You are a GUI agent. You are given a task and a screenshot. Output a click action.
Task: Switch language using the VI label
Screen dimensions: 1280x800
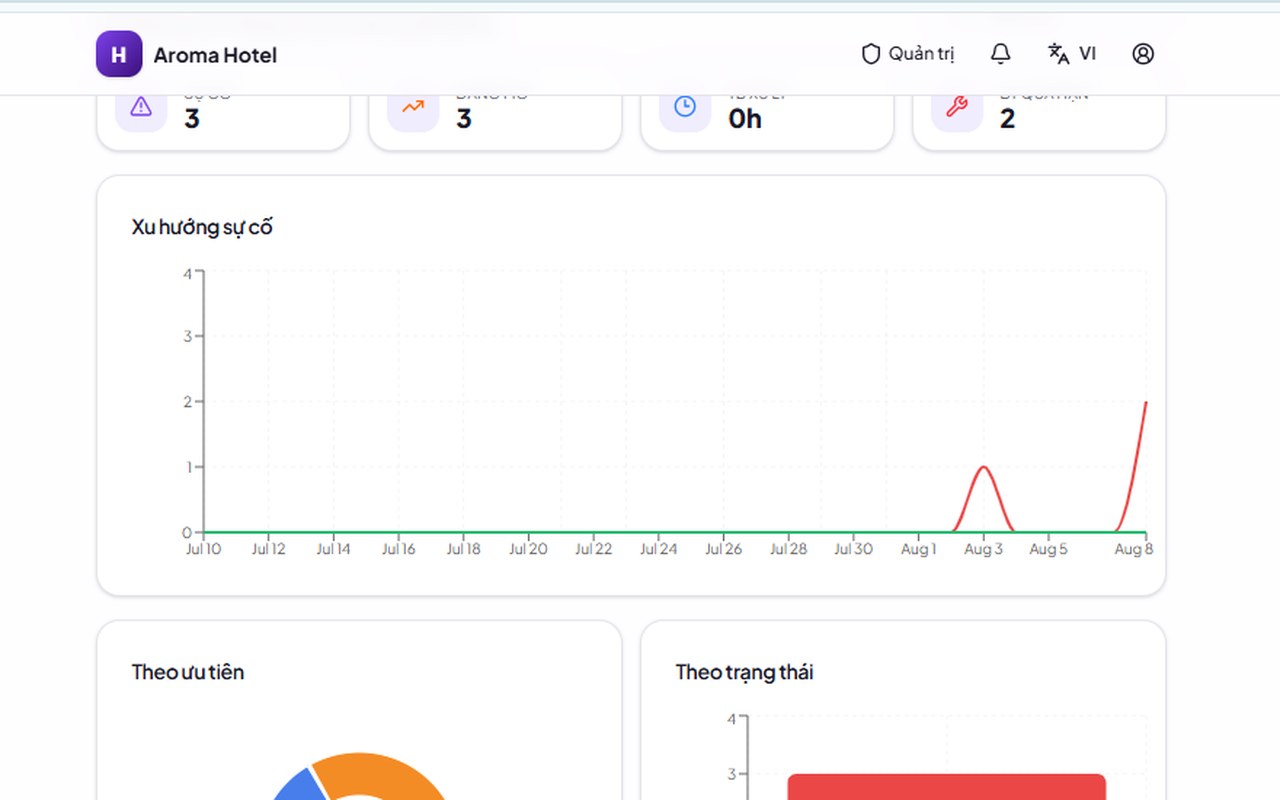[x=1087, y=54]
